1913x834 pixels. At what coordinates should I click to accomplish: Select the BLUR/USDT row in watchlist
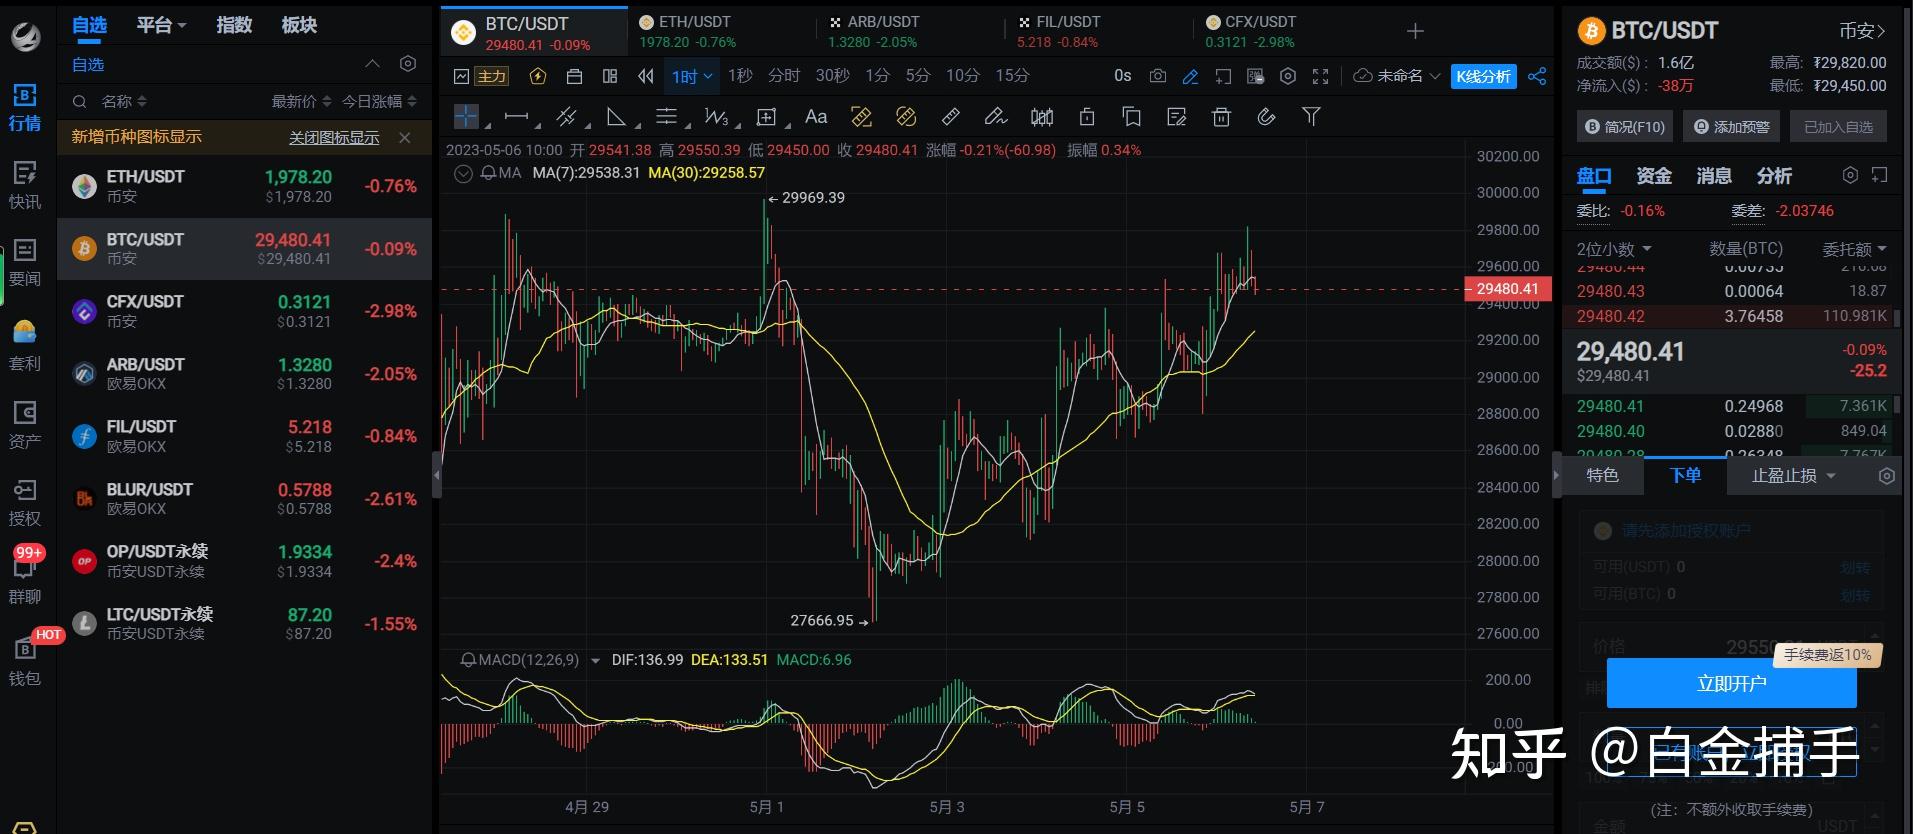click(245, 499)
